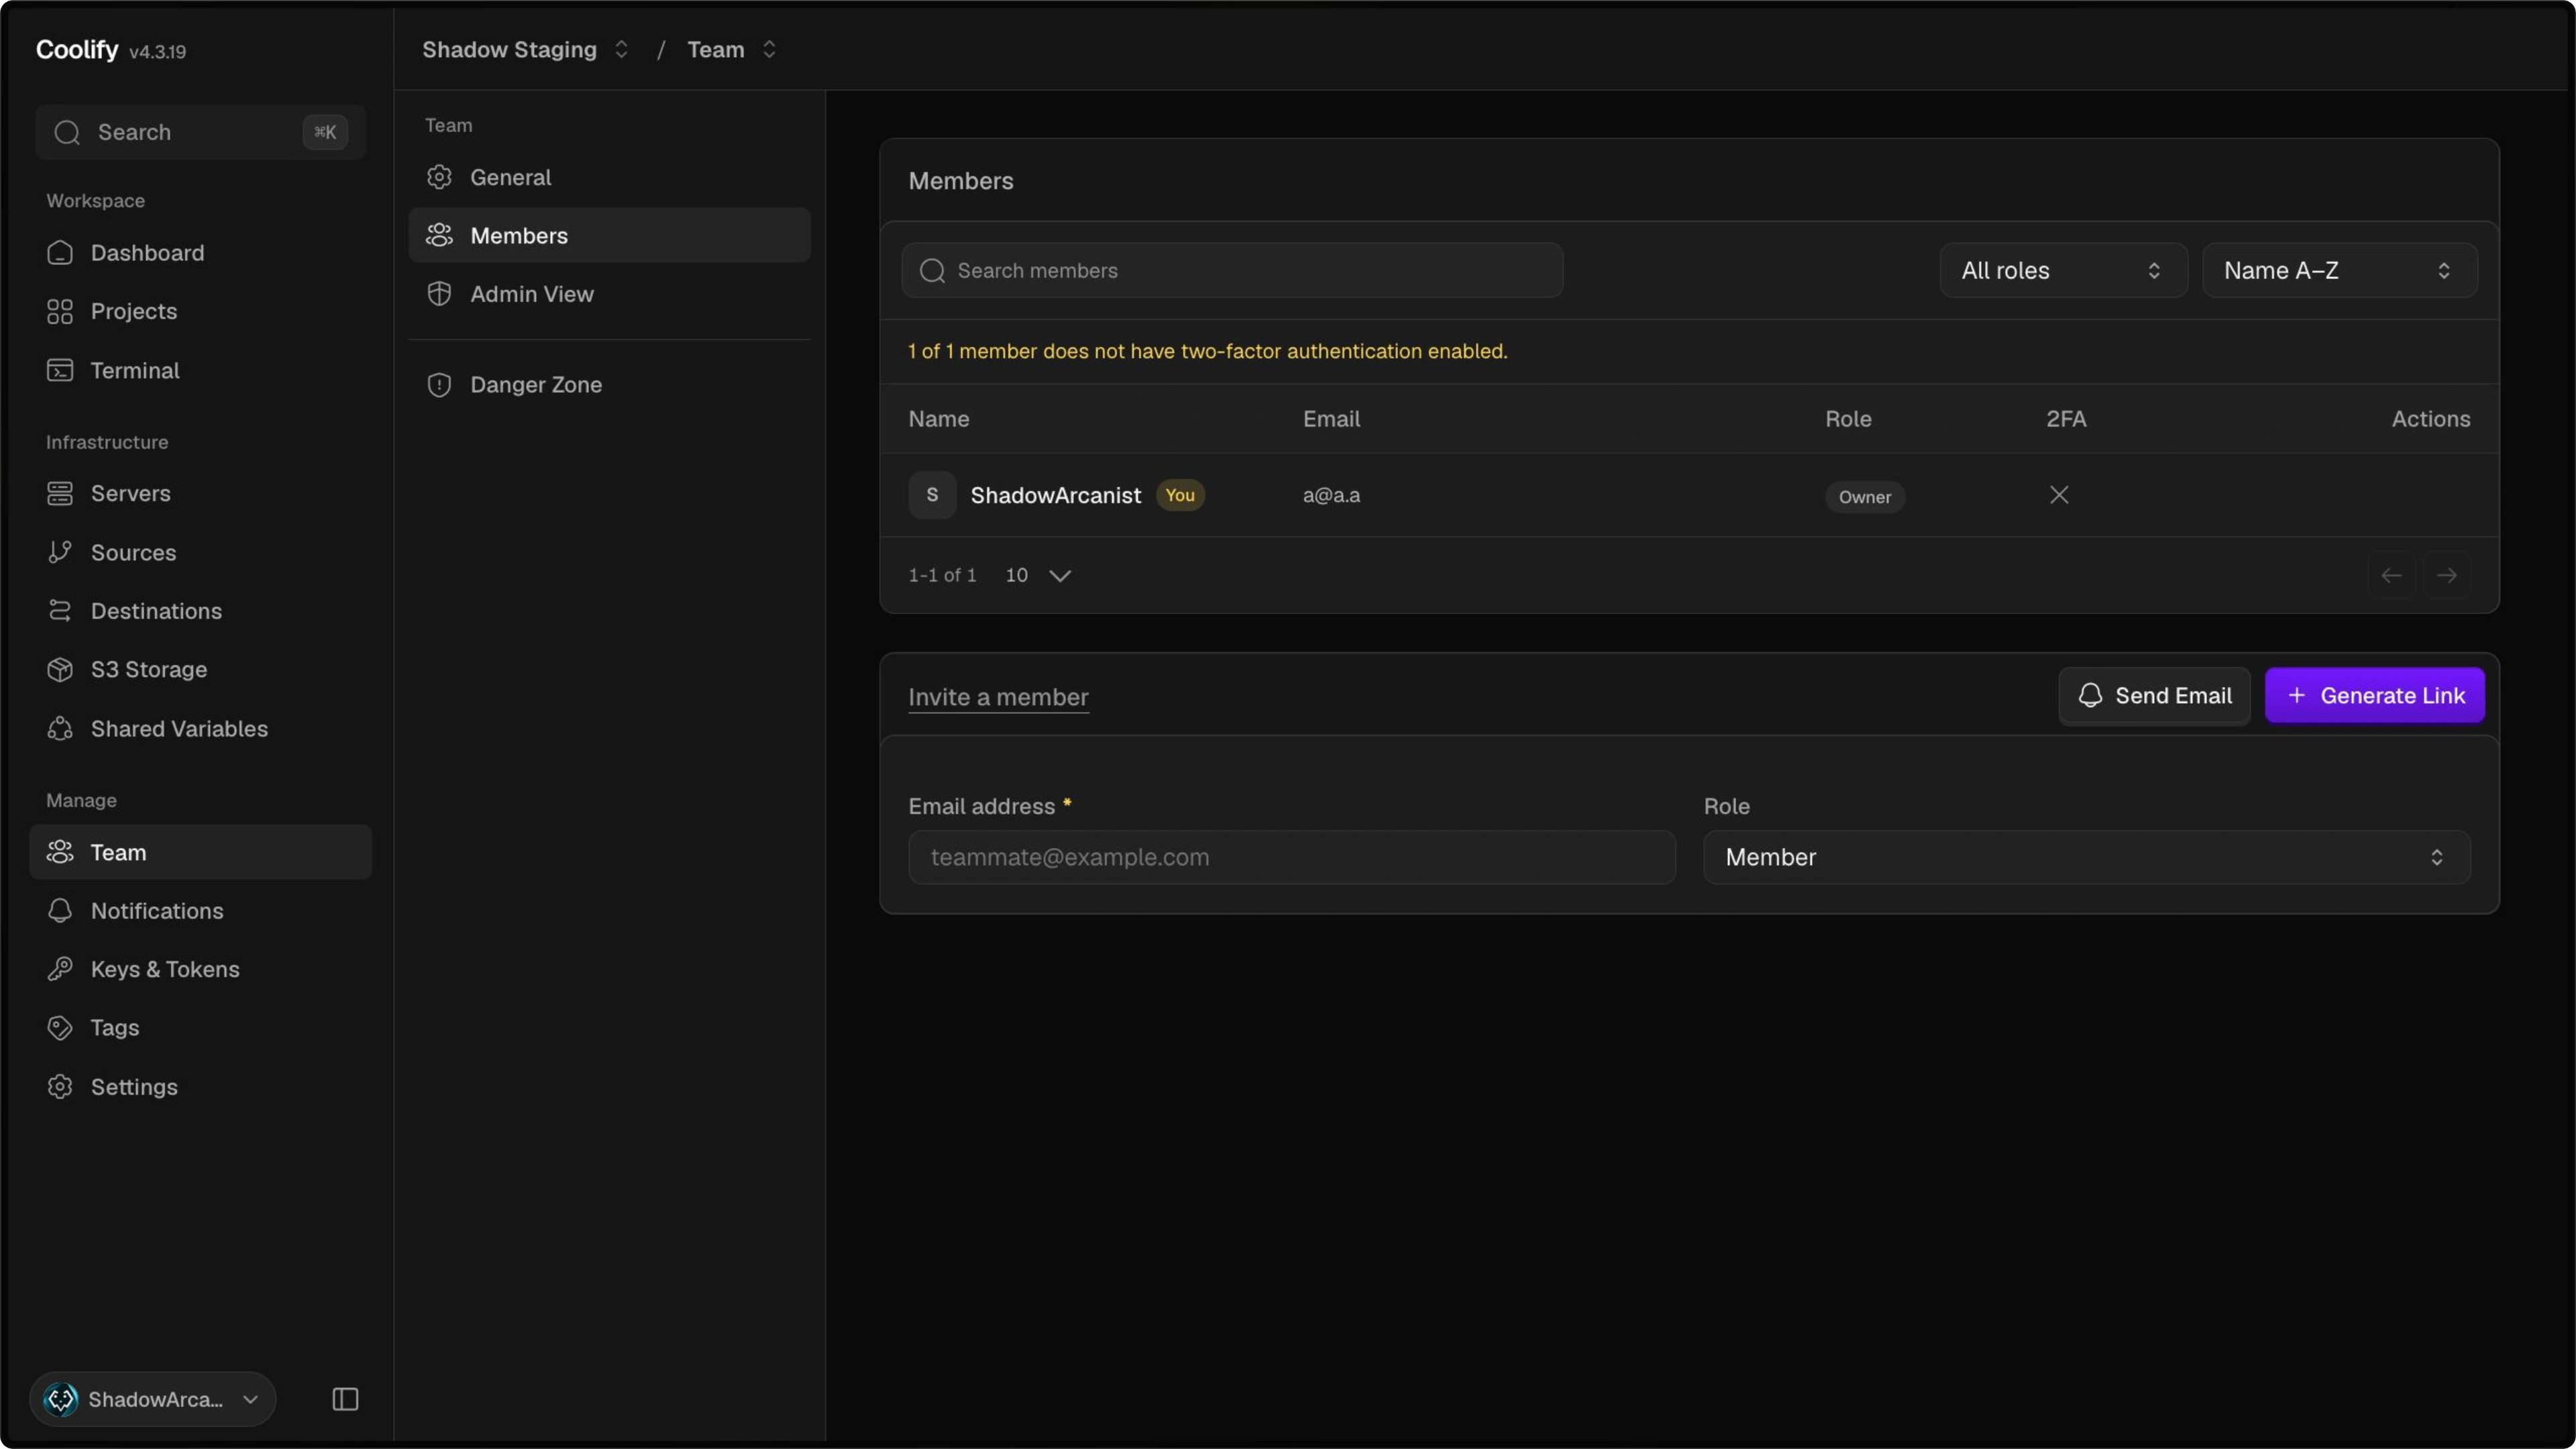Click the Dashboard icon
Screen dimensions: 2576x1449
click(60, 253)
